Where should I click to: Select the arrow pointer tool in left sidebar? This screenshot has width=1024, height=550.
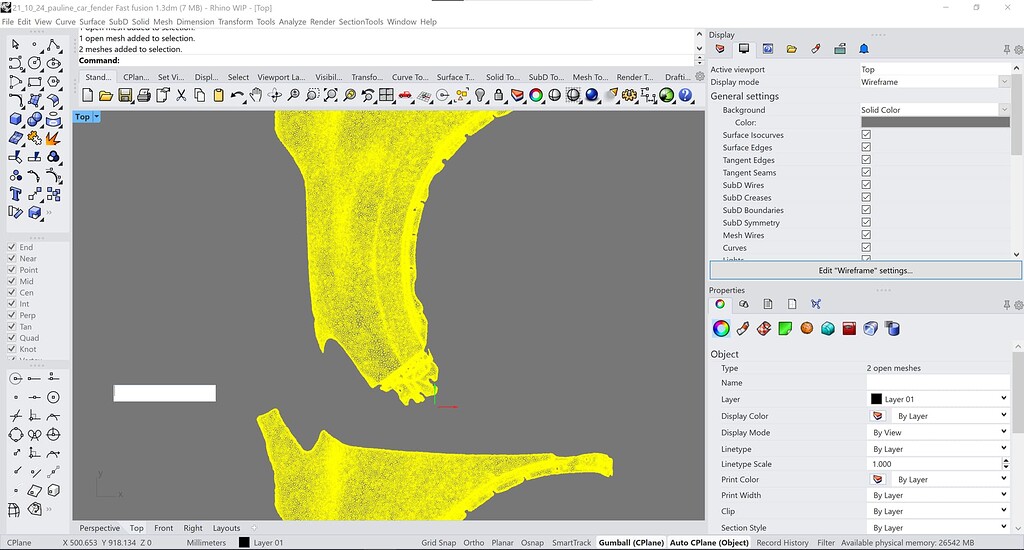click(x=16, y=44)
